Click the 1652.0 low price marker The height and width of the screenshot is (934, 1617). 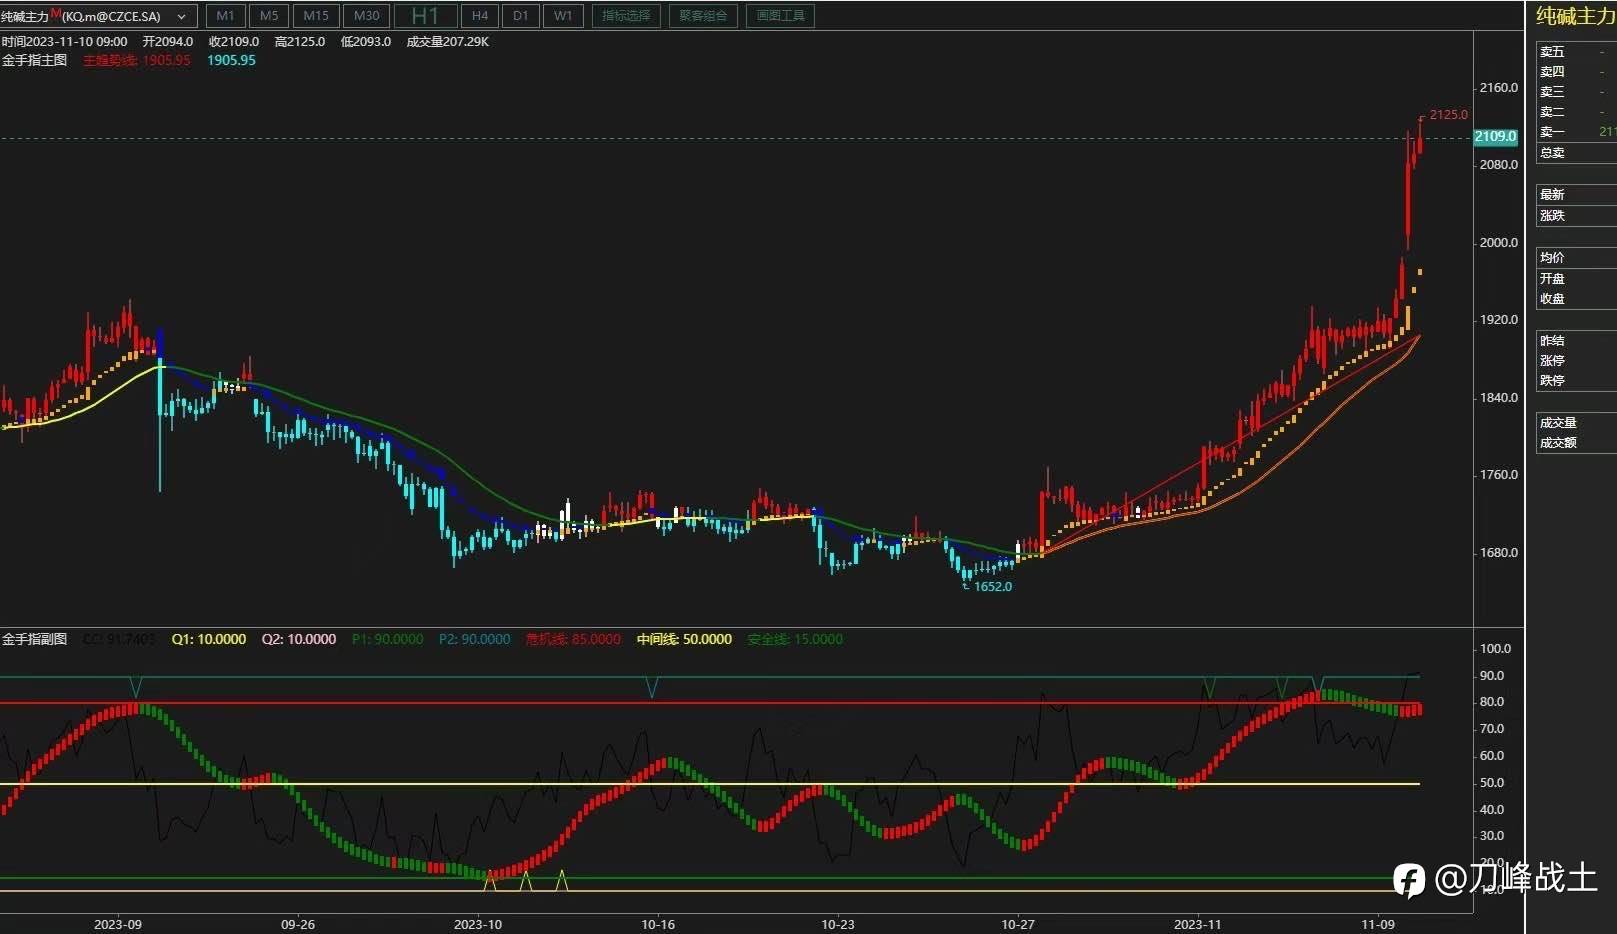(993, 586)
